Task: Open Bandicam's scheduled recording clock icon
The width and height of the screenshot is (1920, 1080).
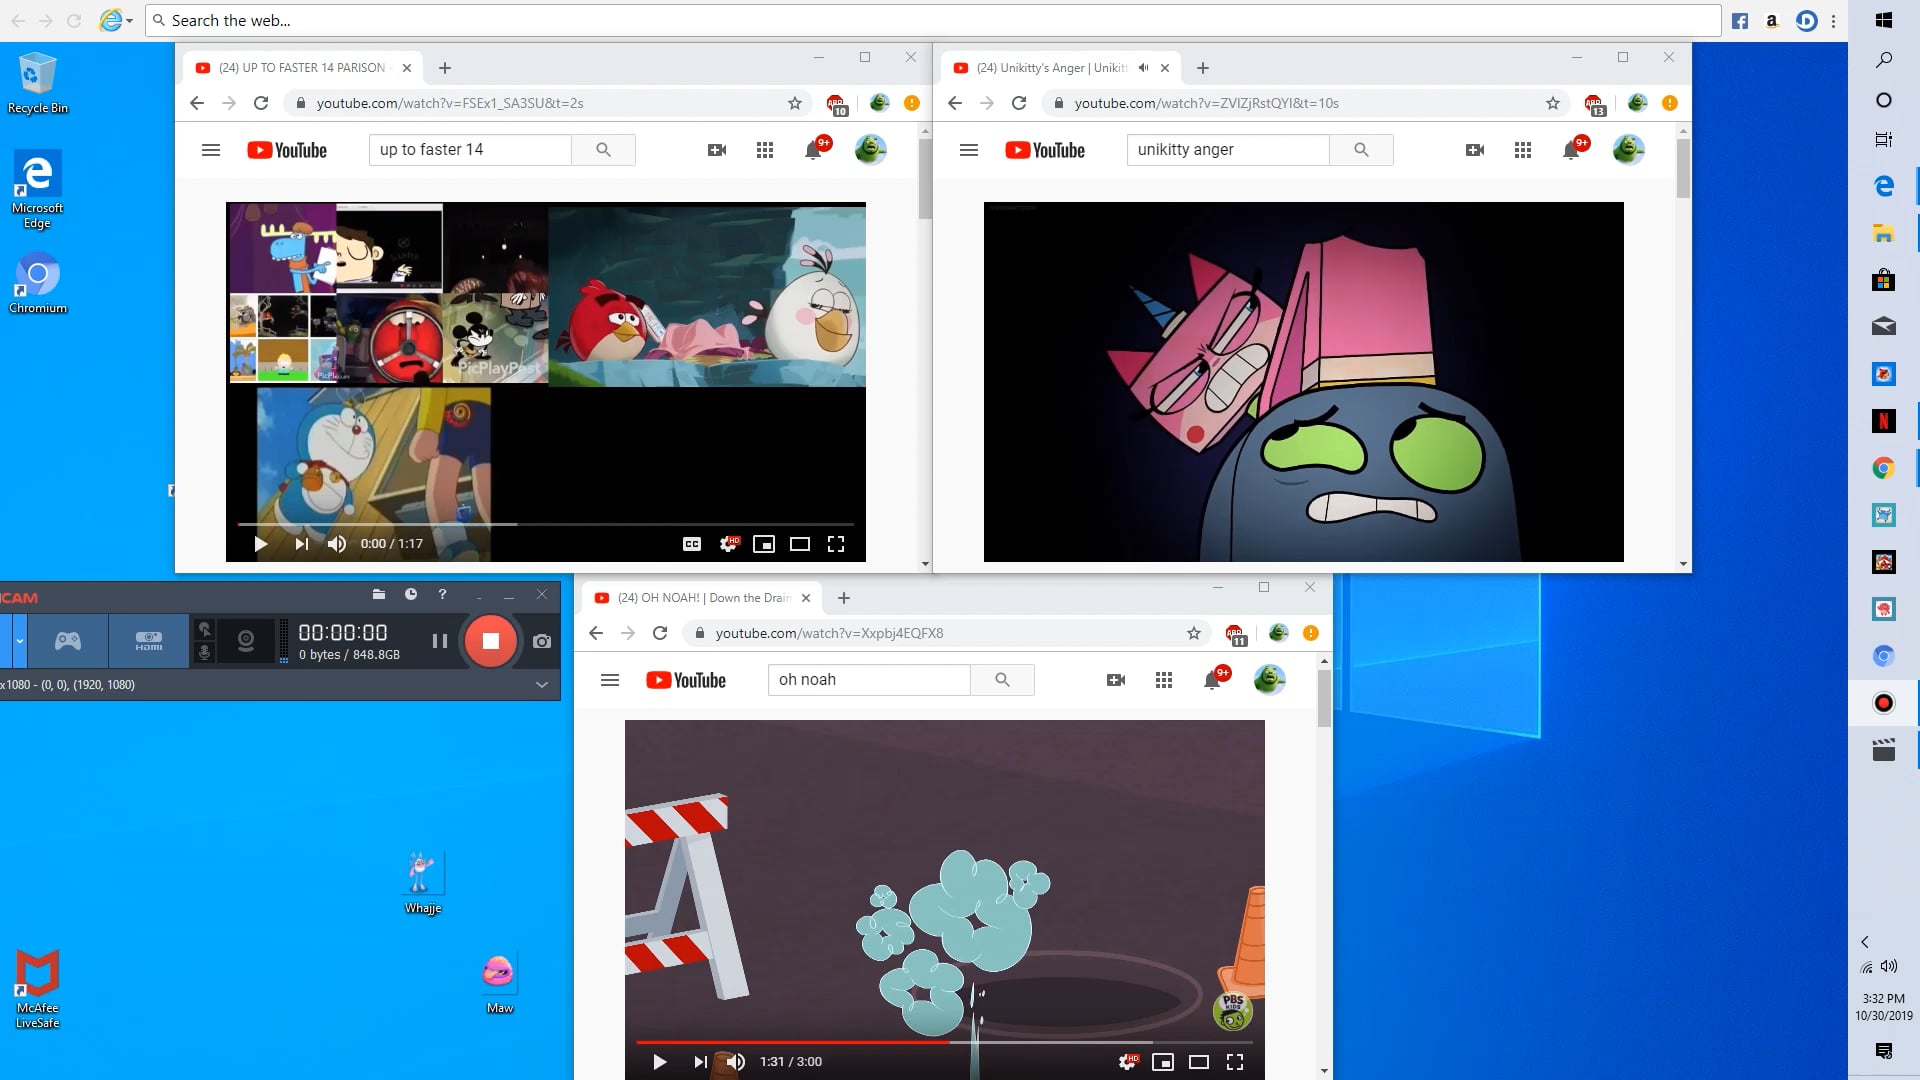Action: coord(410,594)
